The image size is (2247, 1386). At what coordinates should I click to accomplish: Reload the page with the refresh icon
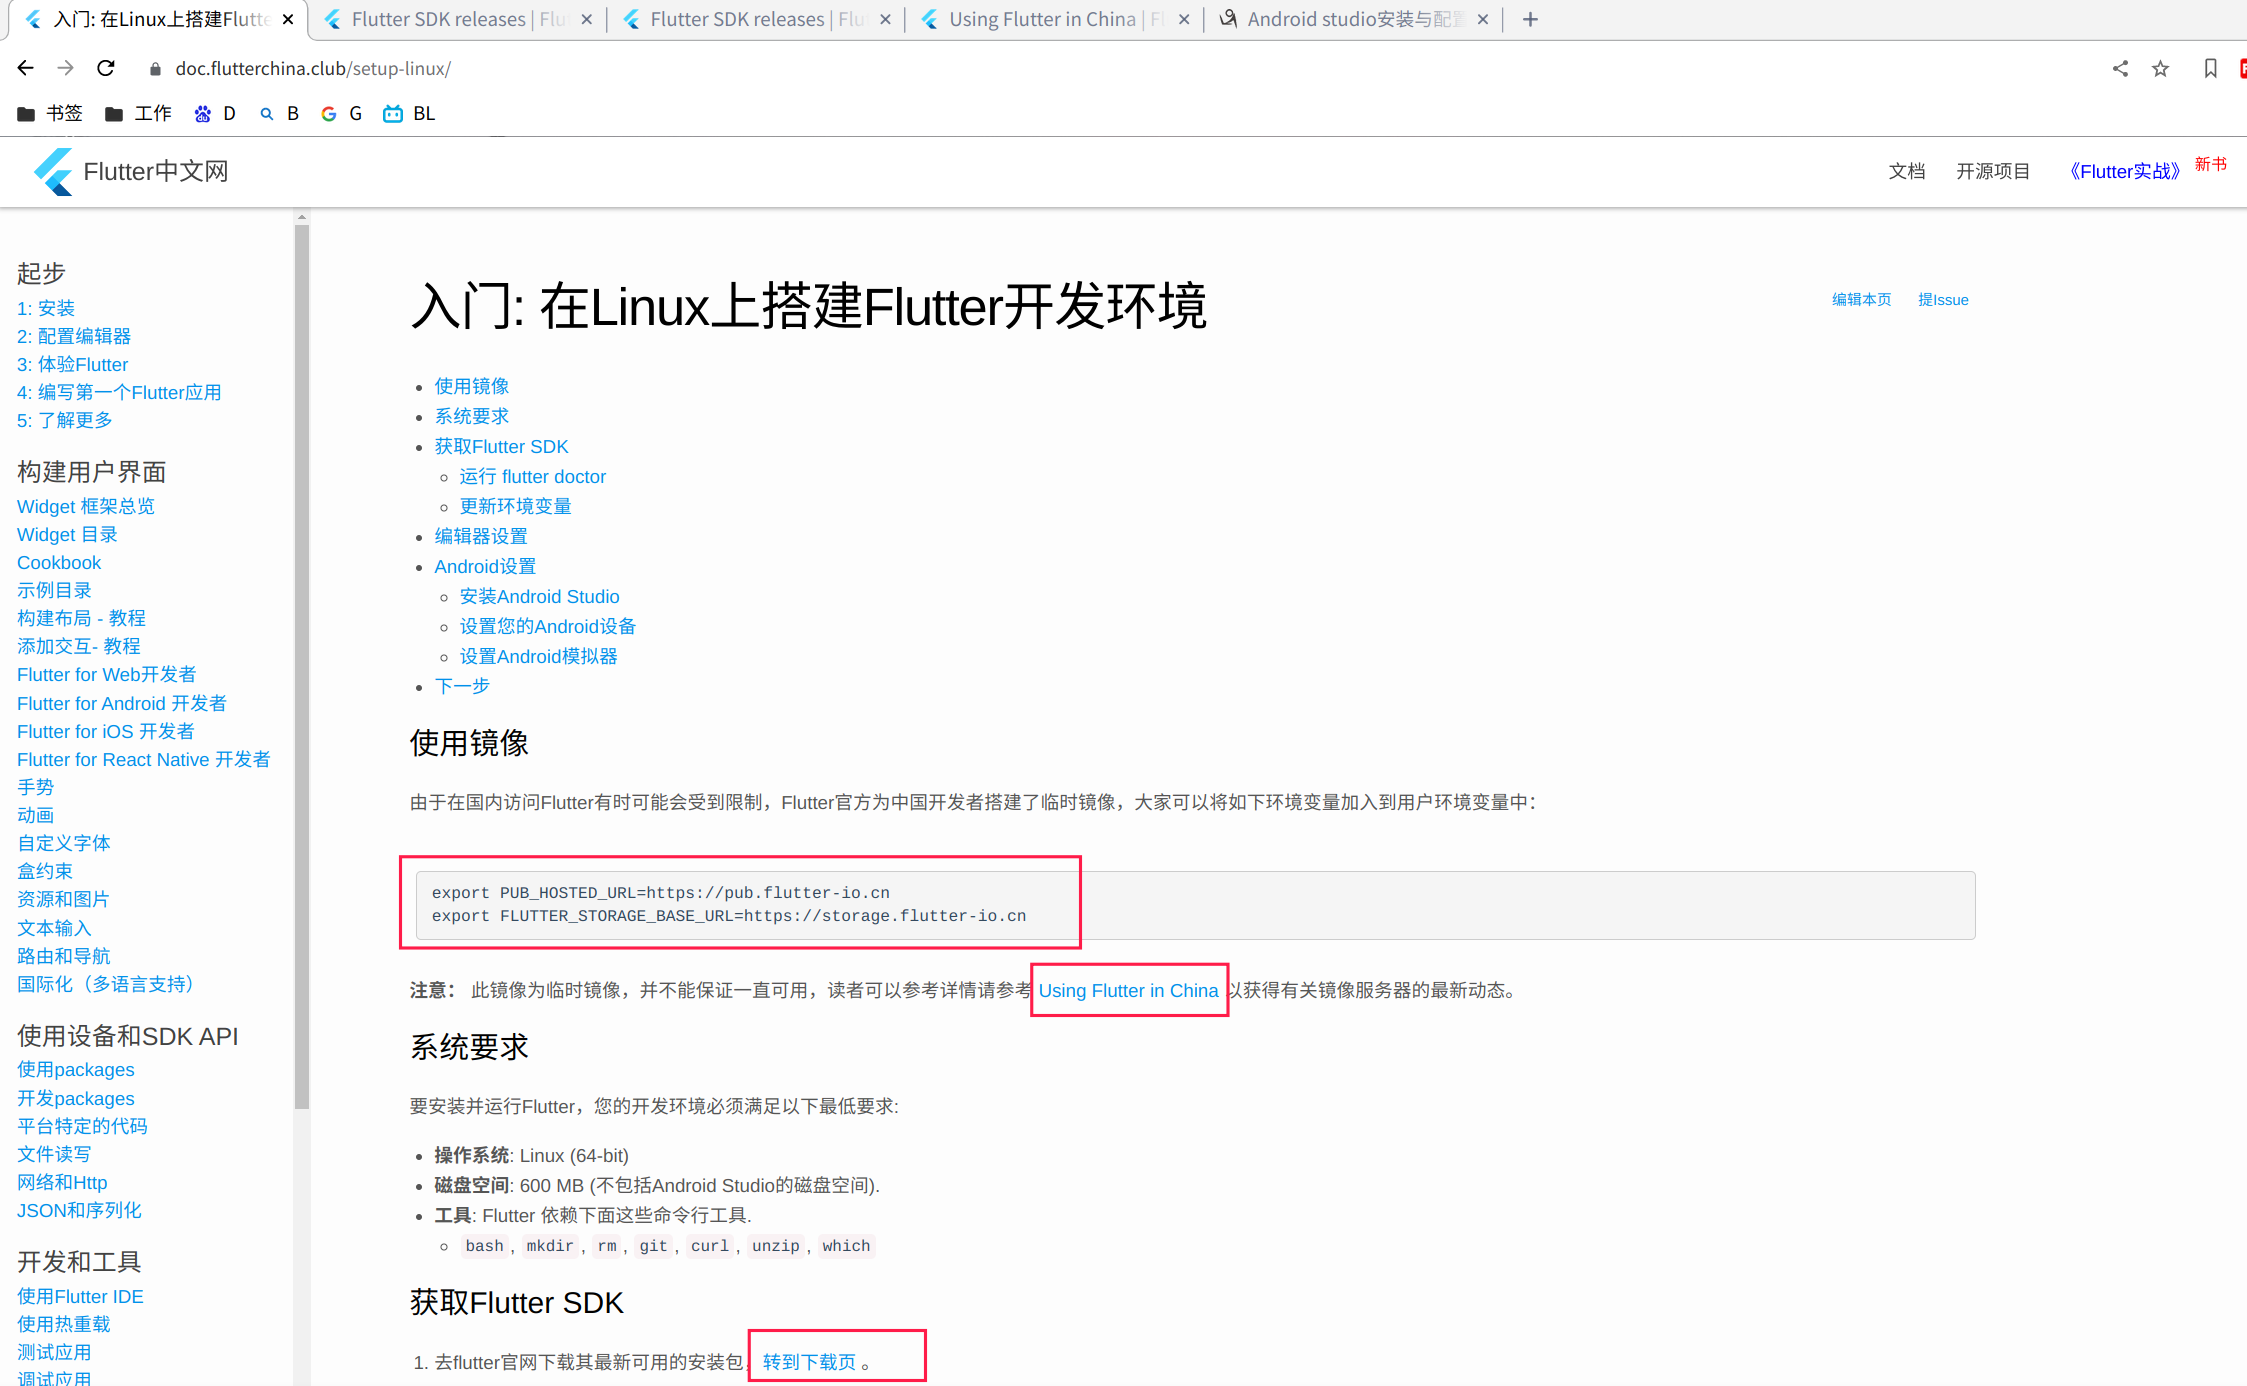pyautogui.click(x=106, y=68)
